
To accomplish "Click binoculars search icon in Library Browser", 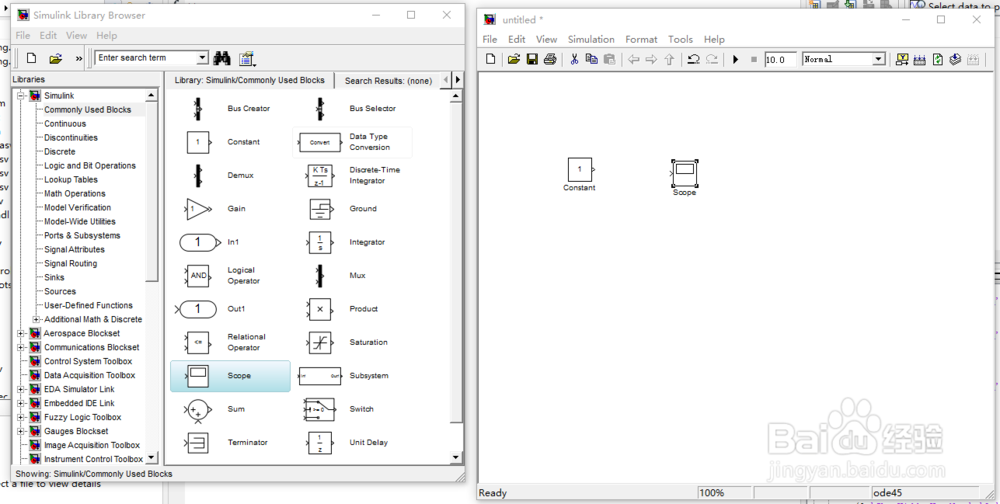I will (221, 58).
